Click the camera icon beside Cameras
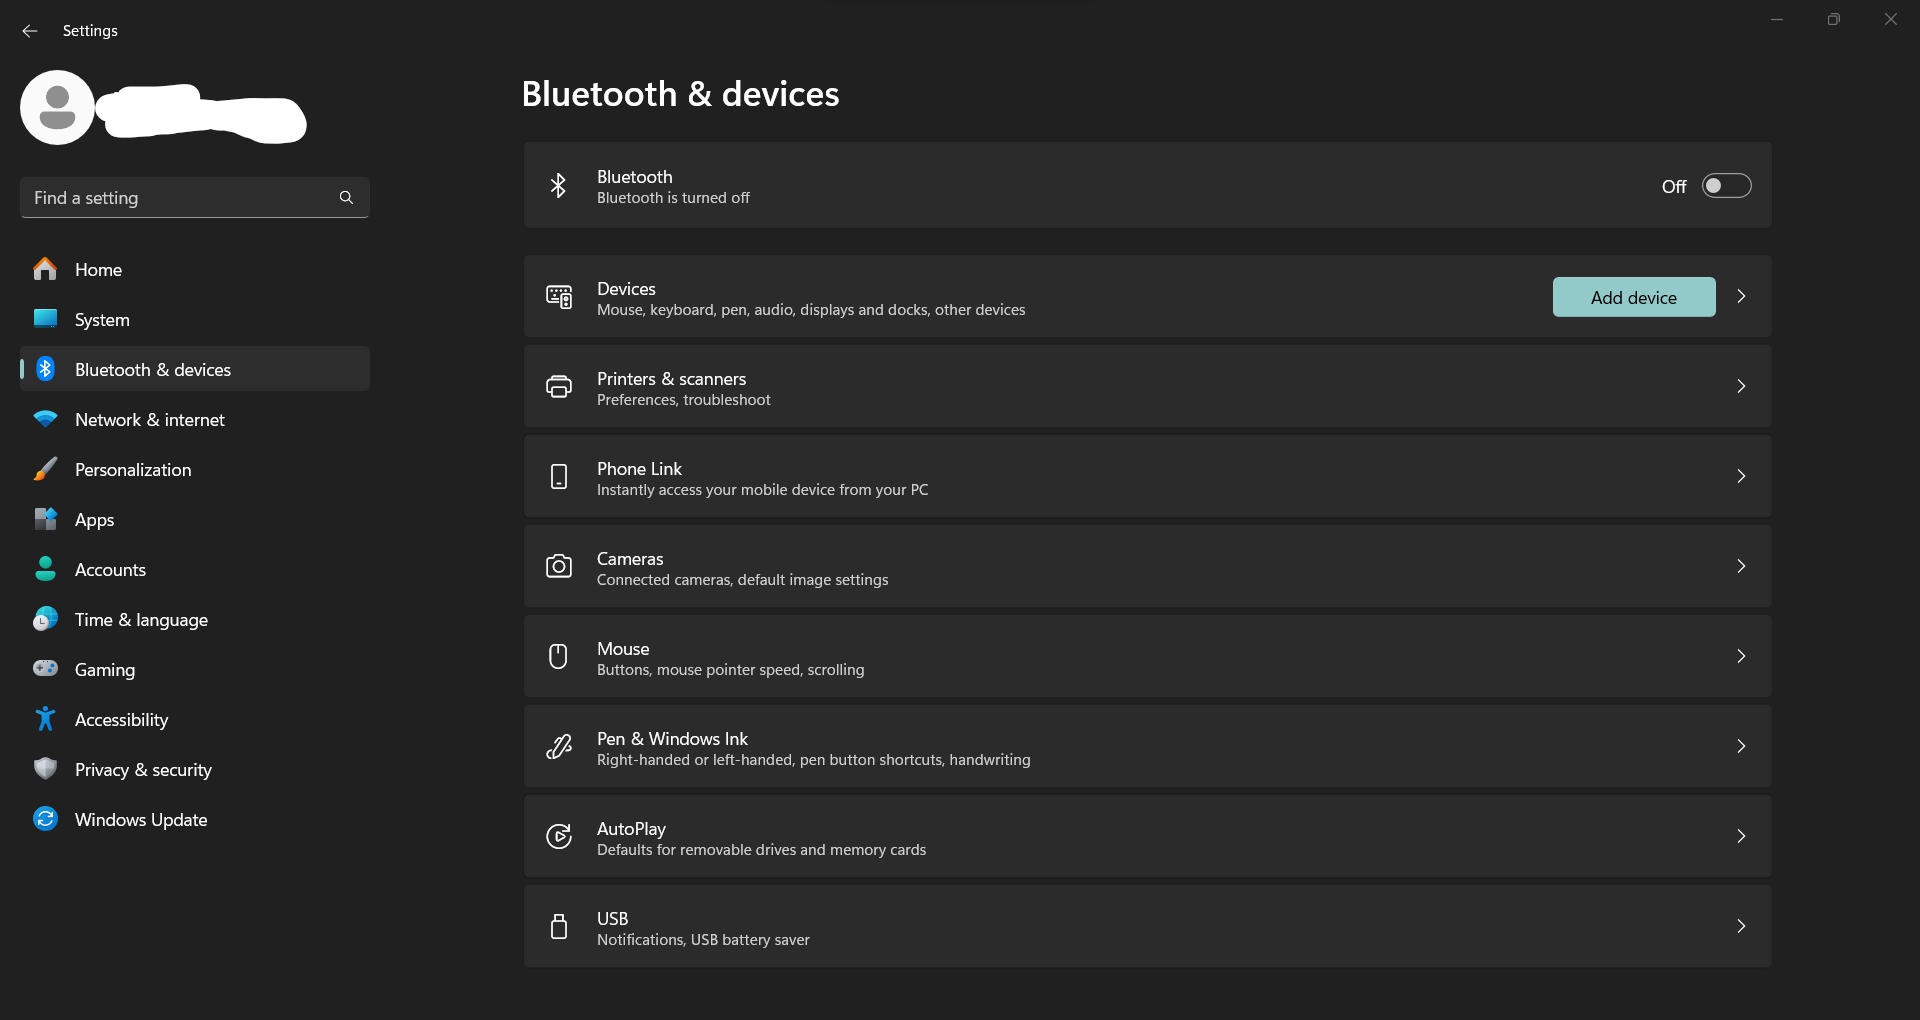The width and height of the screenshot is (1920, 1020). coord(559,567)
